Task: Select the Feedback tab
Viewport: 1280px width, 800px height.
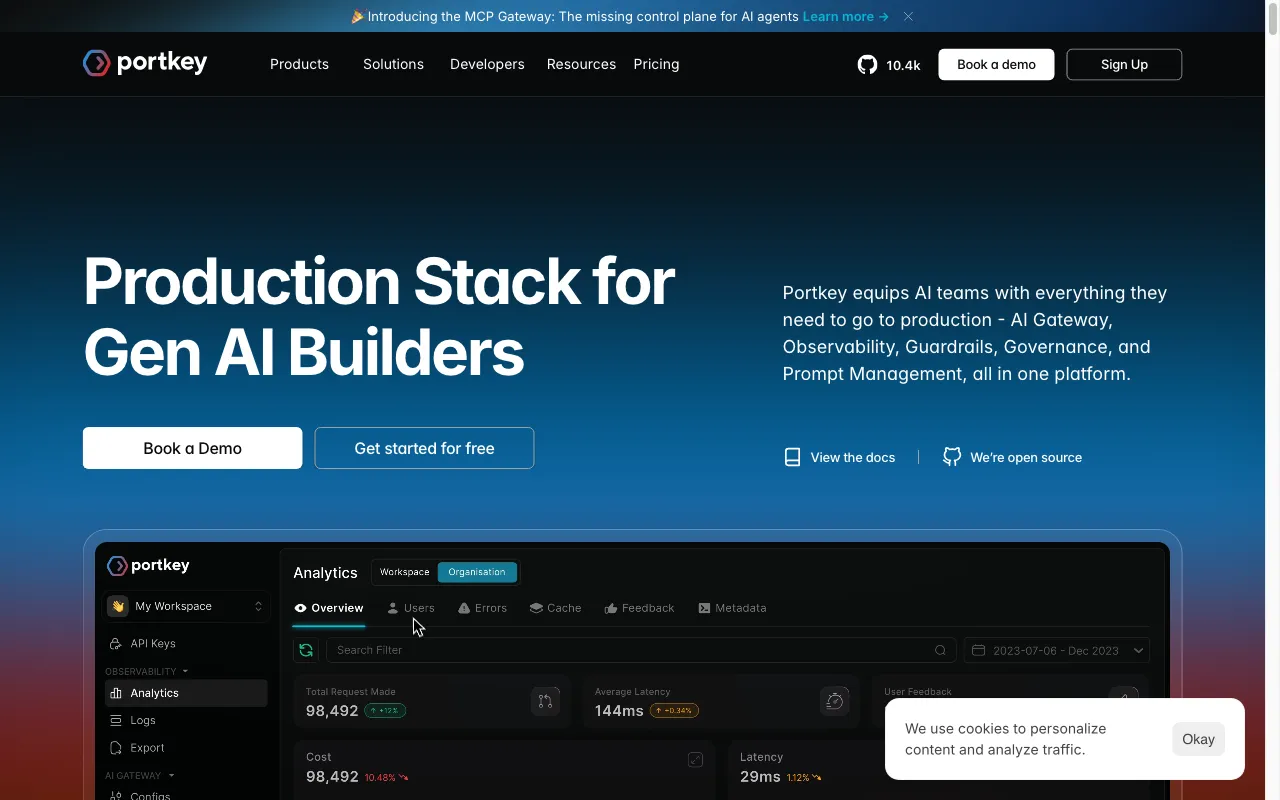Action: click(639, 608)
